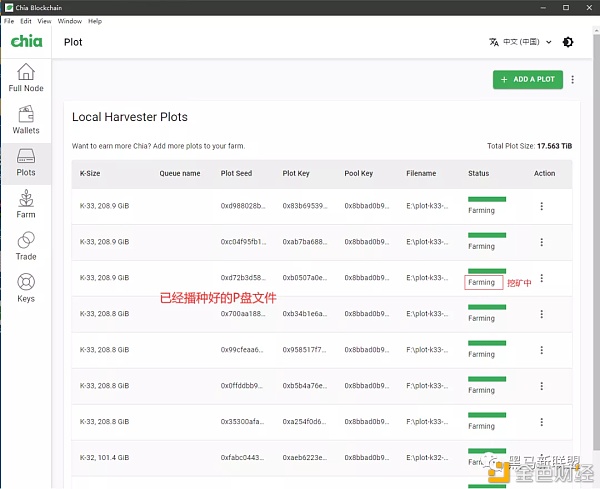Open action menu for plot 0x99cfeaa6
Image resolution: width=600 pixels, height=489 pixels.
[x=541, y=350]
